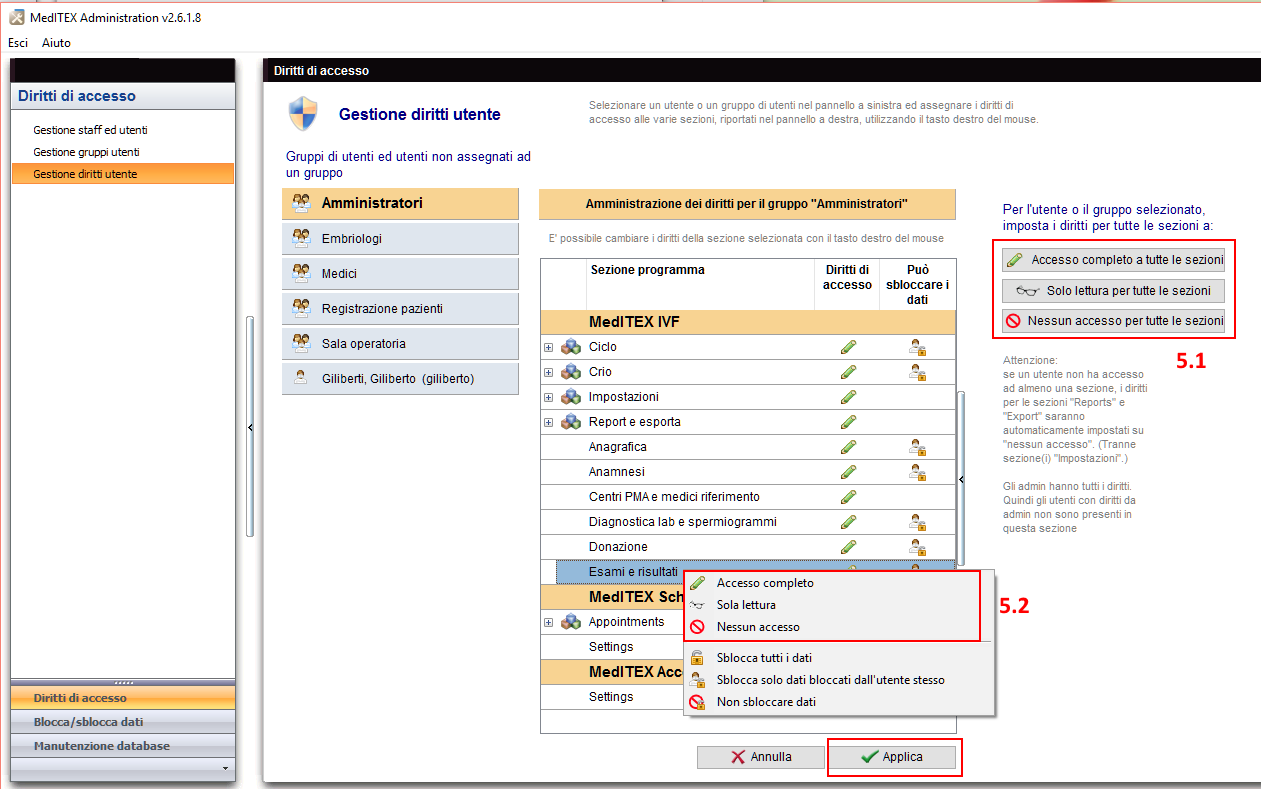Open Gestione diritti utente in sidebar
Viewport: 1261px width, 789px height.
(x=123, y=174)
